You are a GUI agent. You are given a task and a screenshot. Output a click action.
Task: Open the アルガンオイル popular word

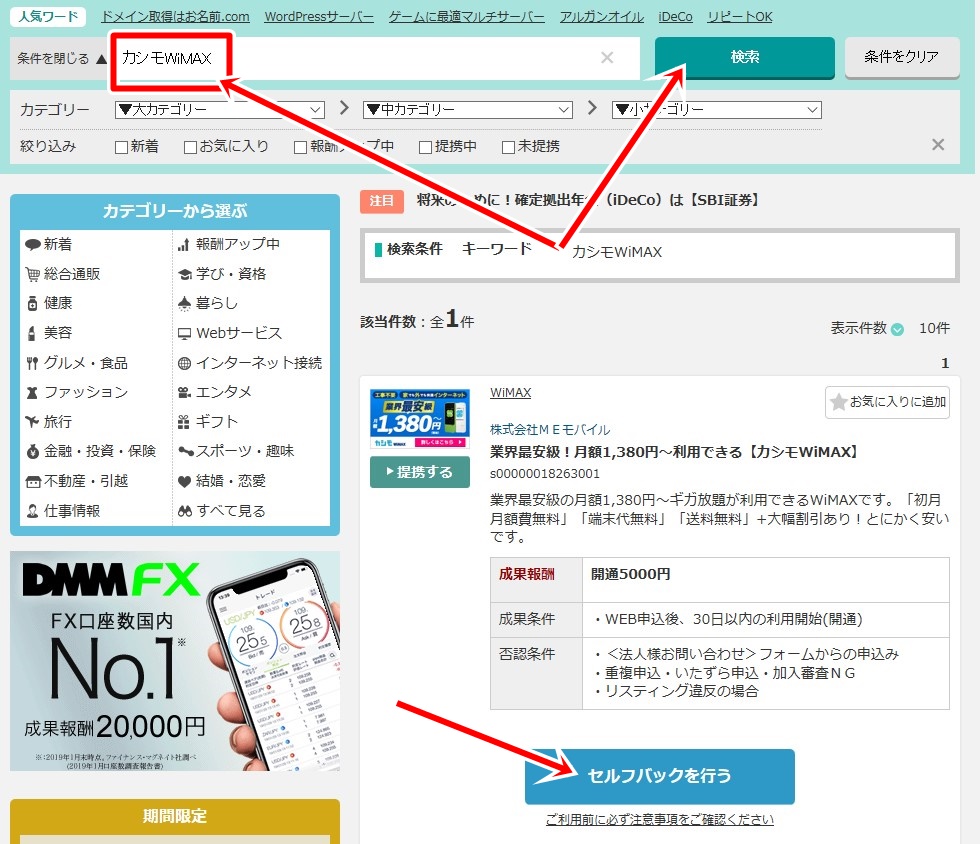[601, 17]
